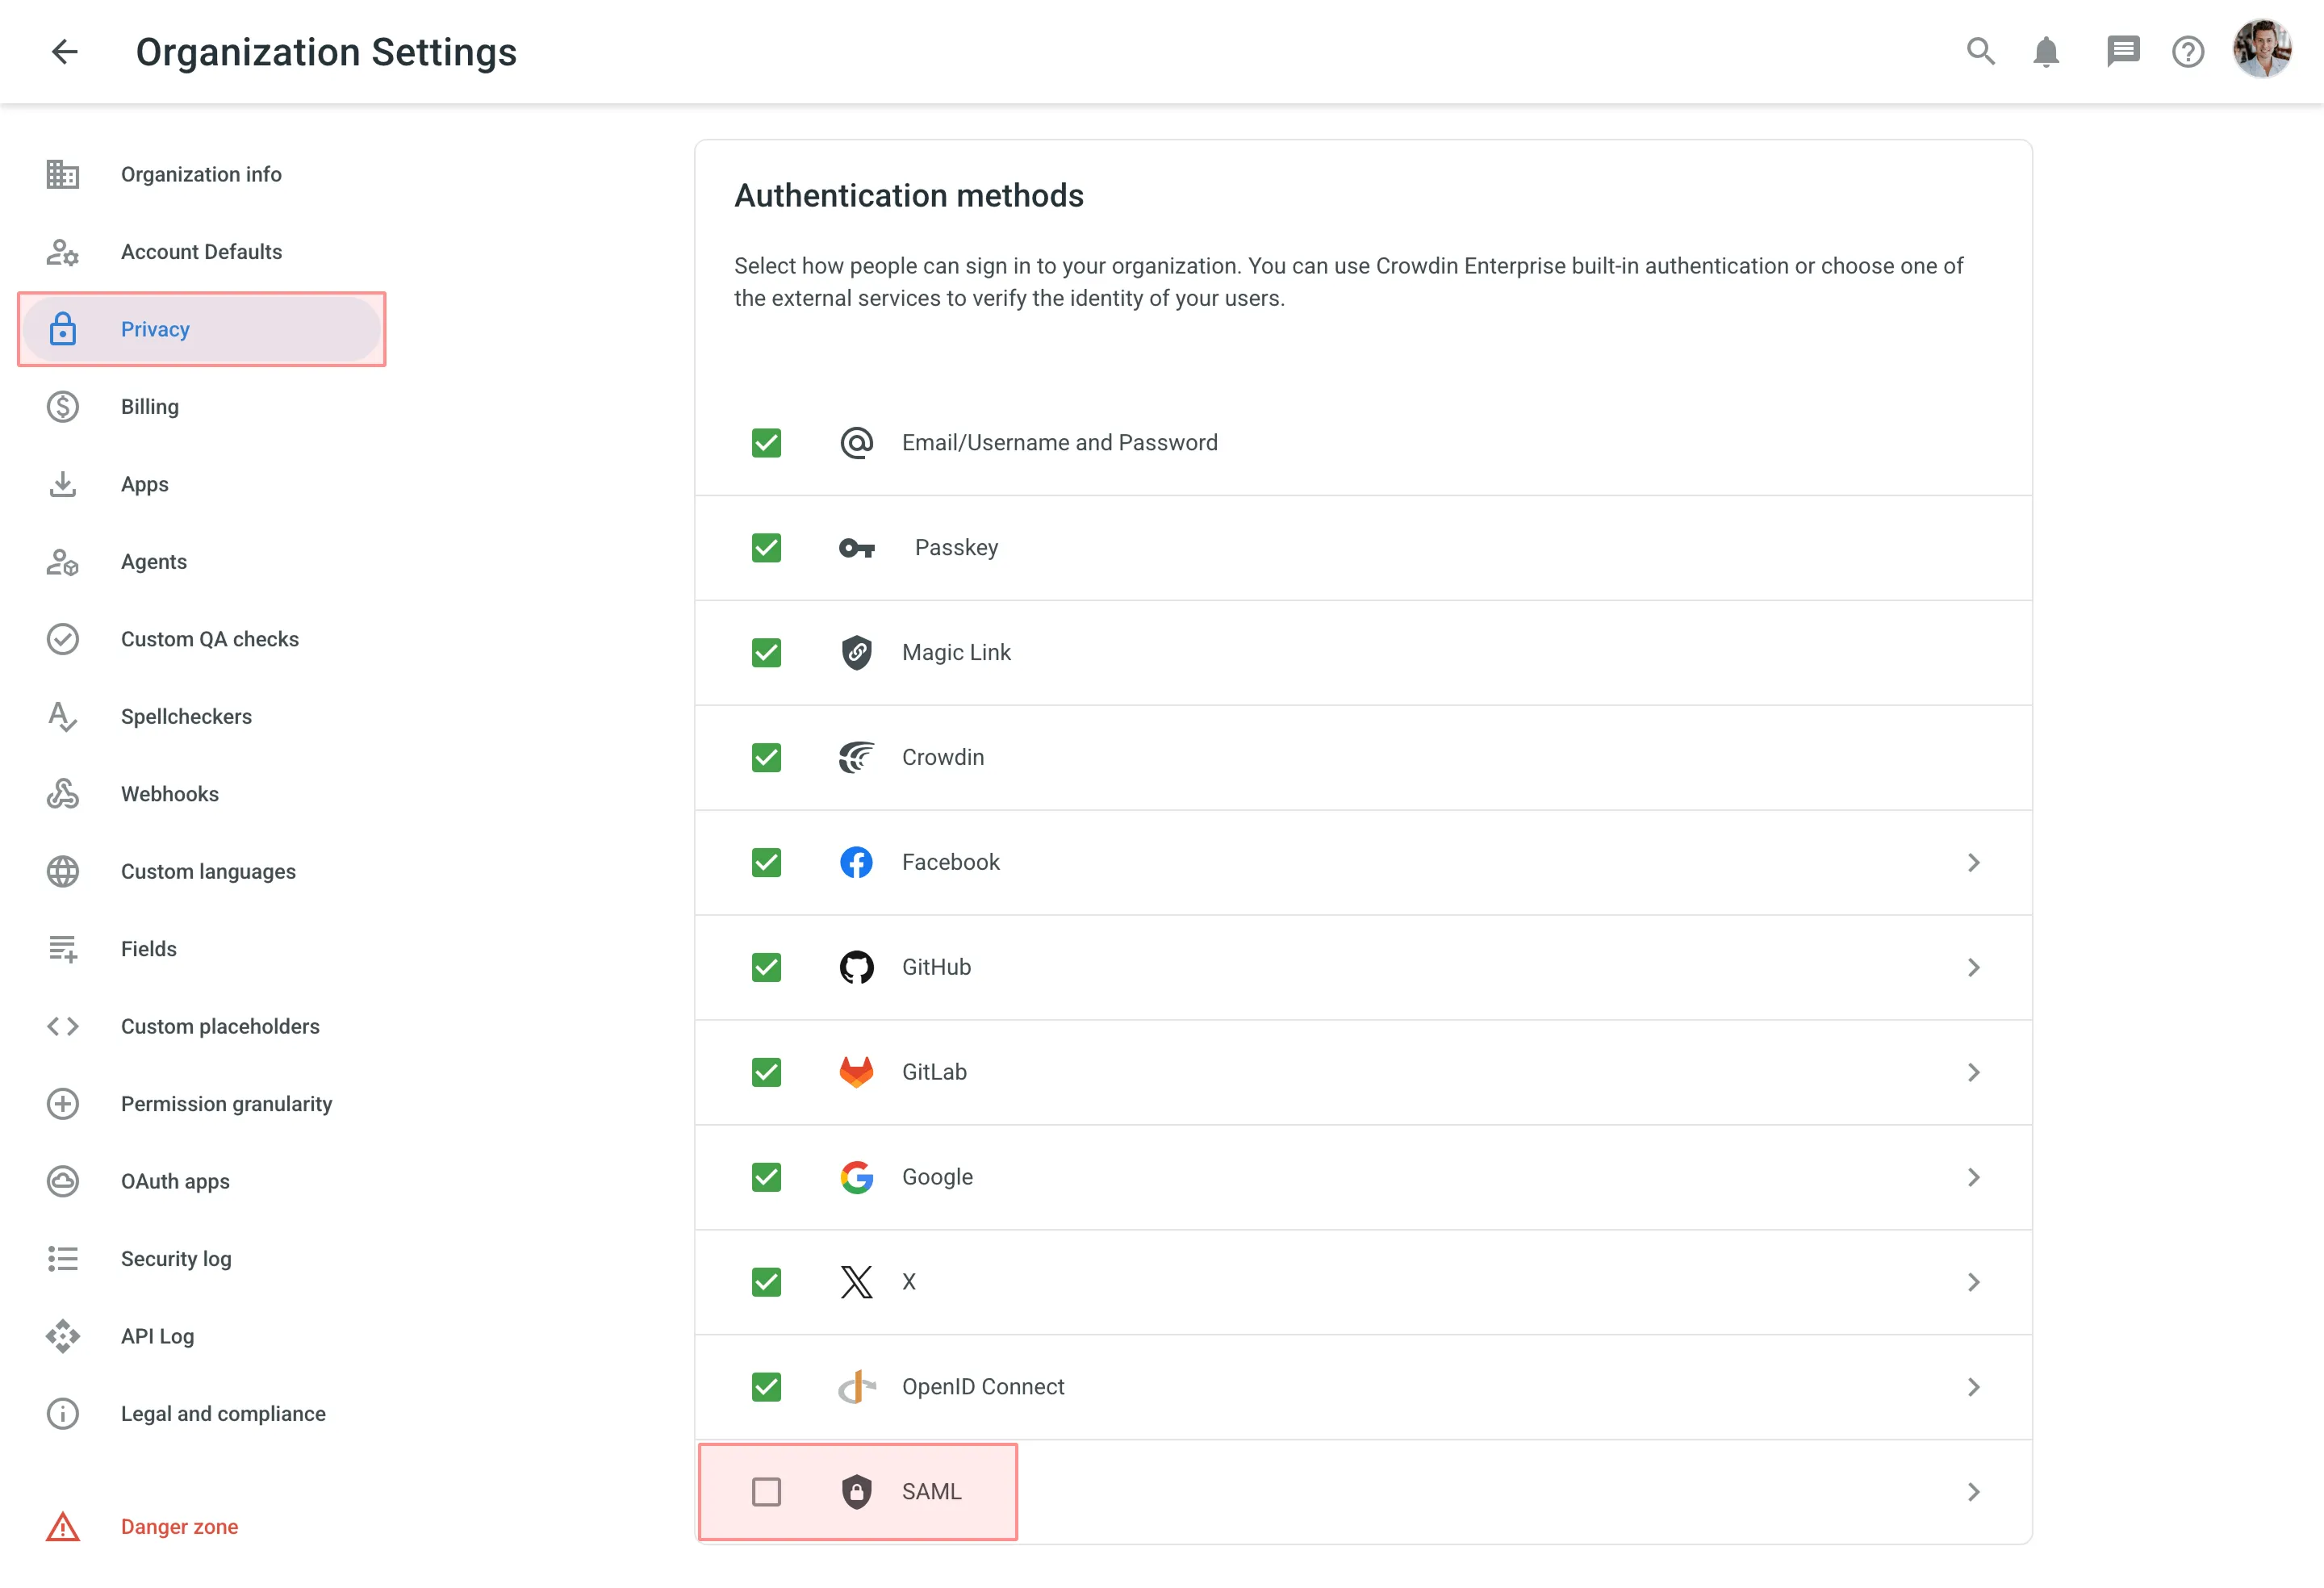Select the Webhooks sidebar icon
The image size is (2324, 1588).
point(63,793)
